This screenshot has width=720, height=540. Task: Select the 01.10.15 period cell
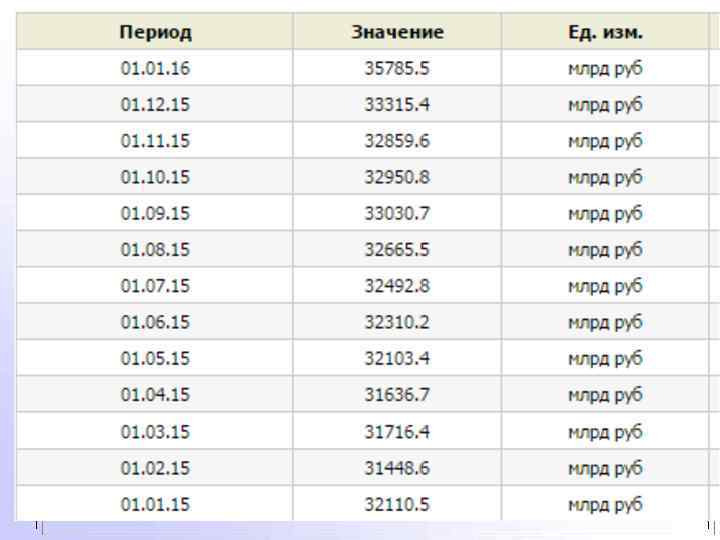pos(155,177)
